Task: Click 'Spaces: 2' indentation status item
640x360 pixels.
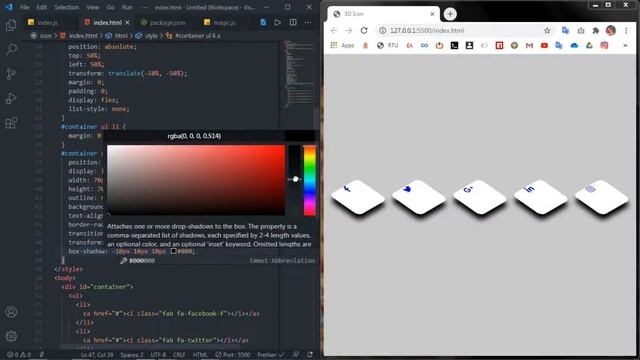Action: click(132, 355)
